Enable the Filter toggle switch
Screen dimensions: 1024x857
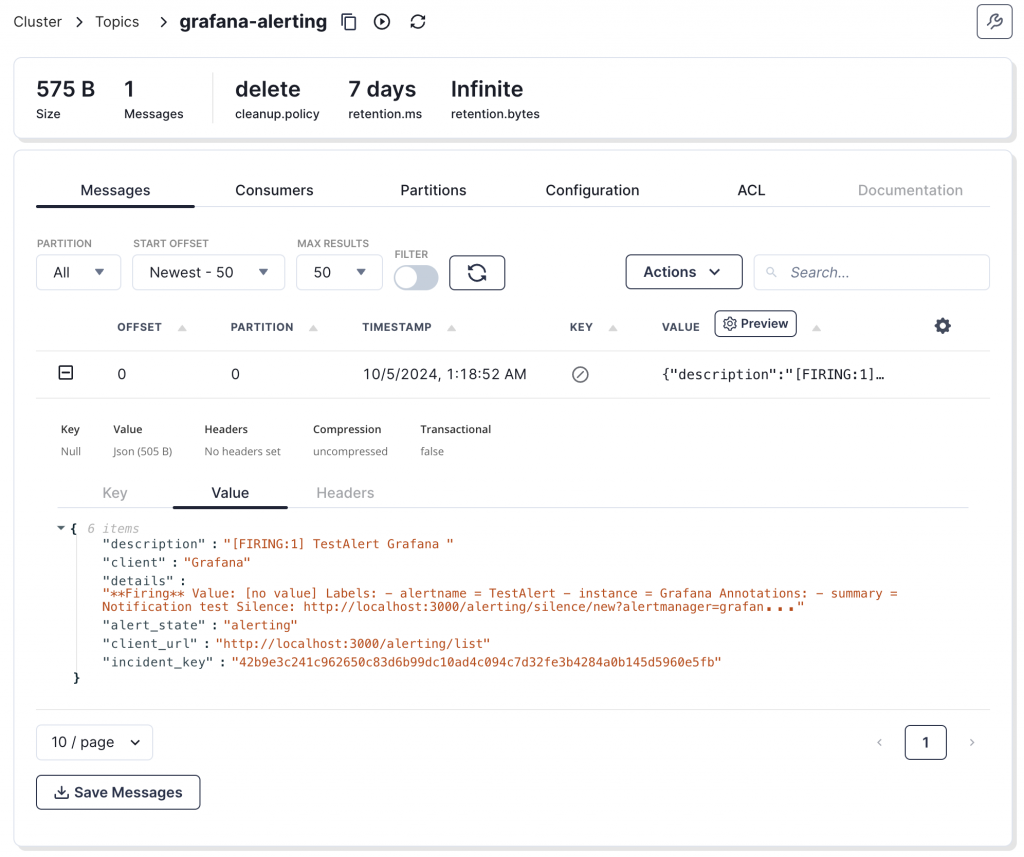coord(416,277)
